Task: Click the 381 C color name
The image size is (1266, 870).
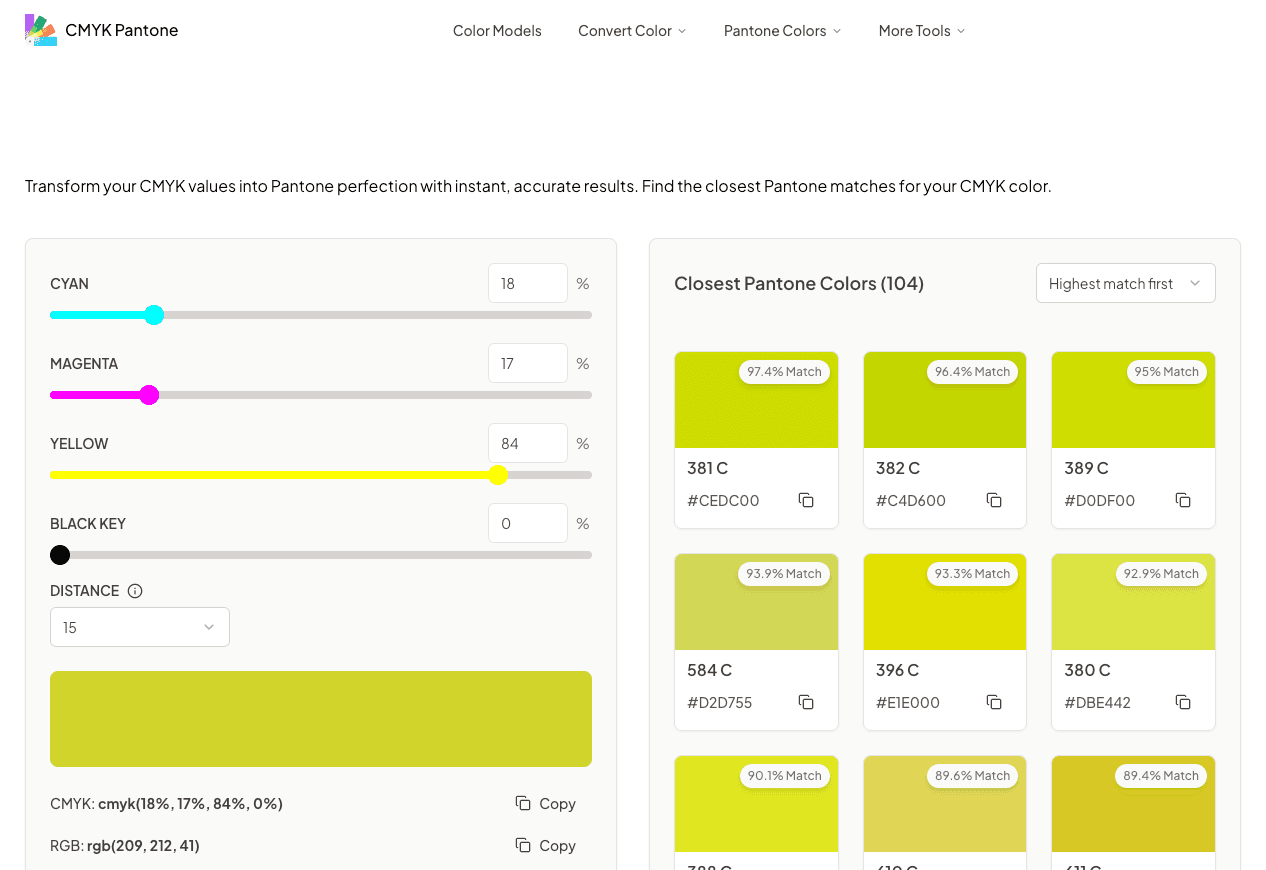Action: [x=707, y=468]
